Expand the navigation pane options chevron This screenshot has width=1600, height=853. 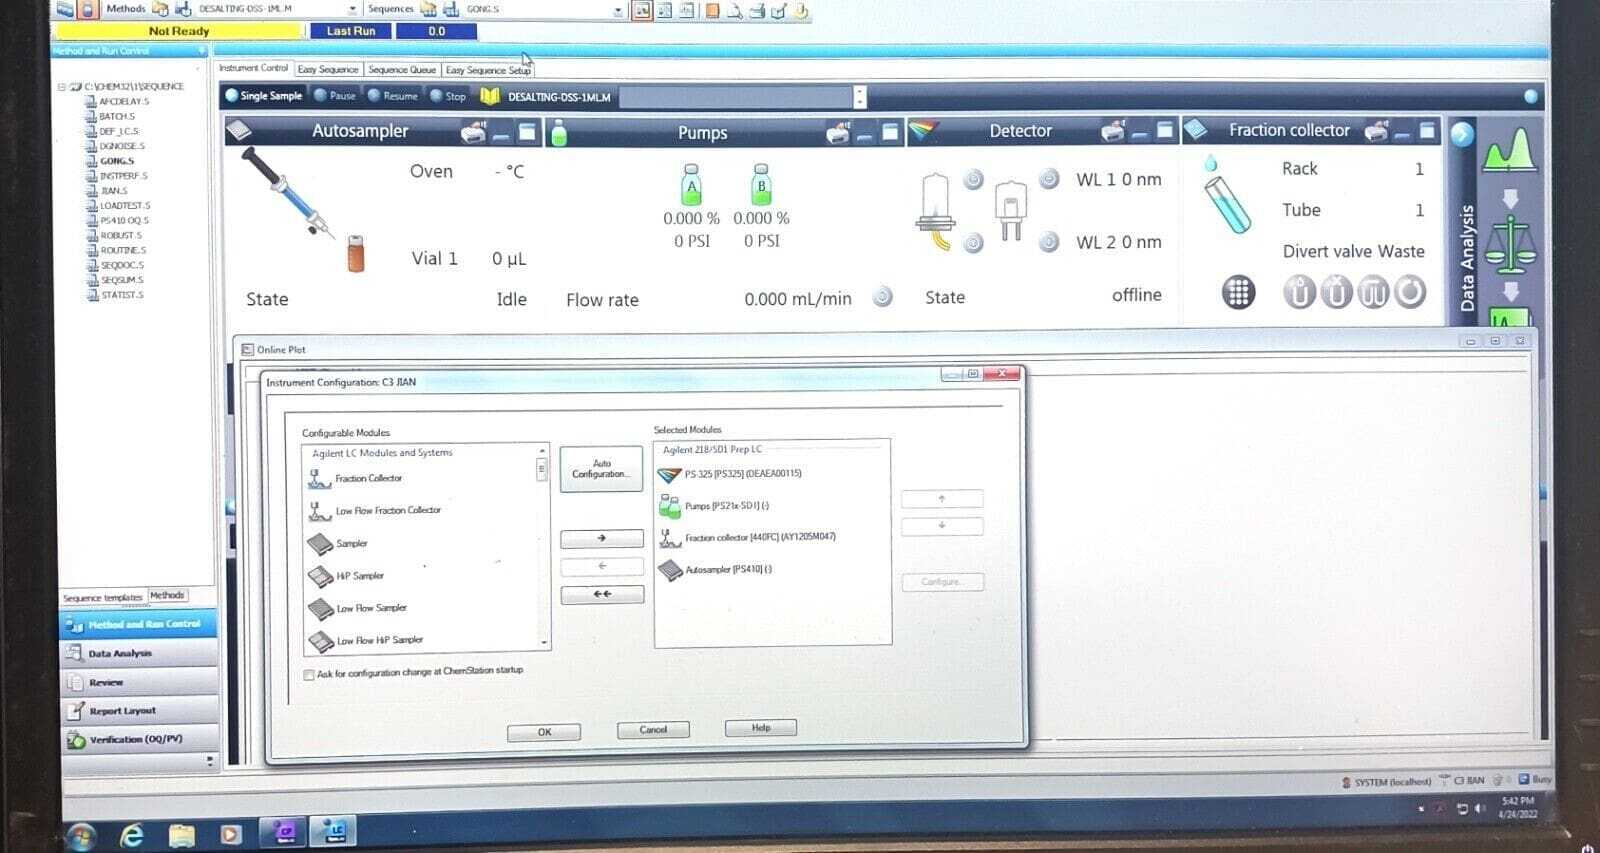[x=210, y=762]
